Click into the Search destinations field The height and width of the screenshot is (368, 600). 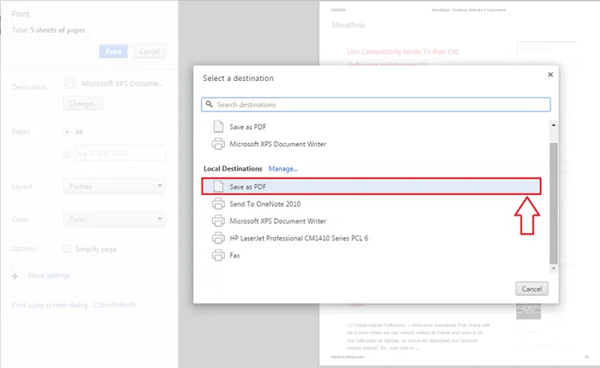[x=376, y=104]
